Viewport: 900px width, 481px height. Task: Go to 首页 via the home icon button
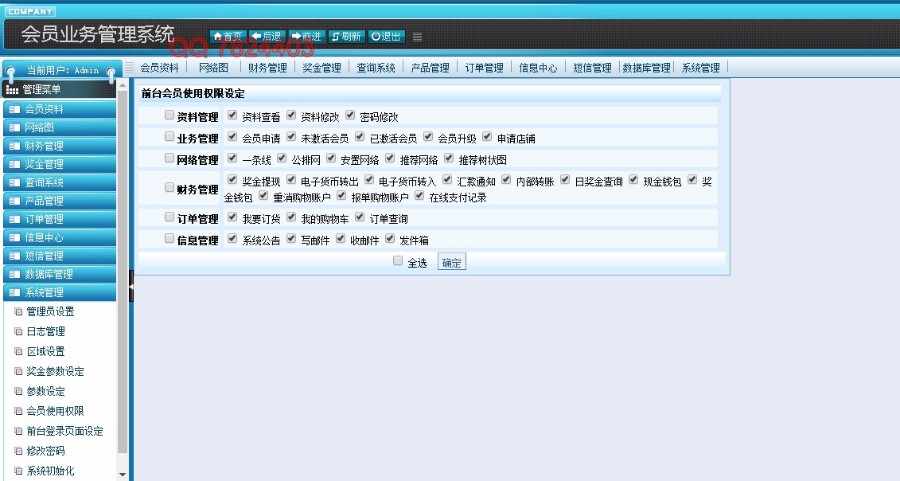click(227, 36)
